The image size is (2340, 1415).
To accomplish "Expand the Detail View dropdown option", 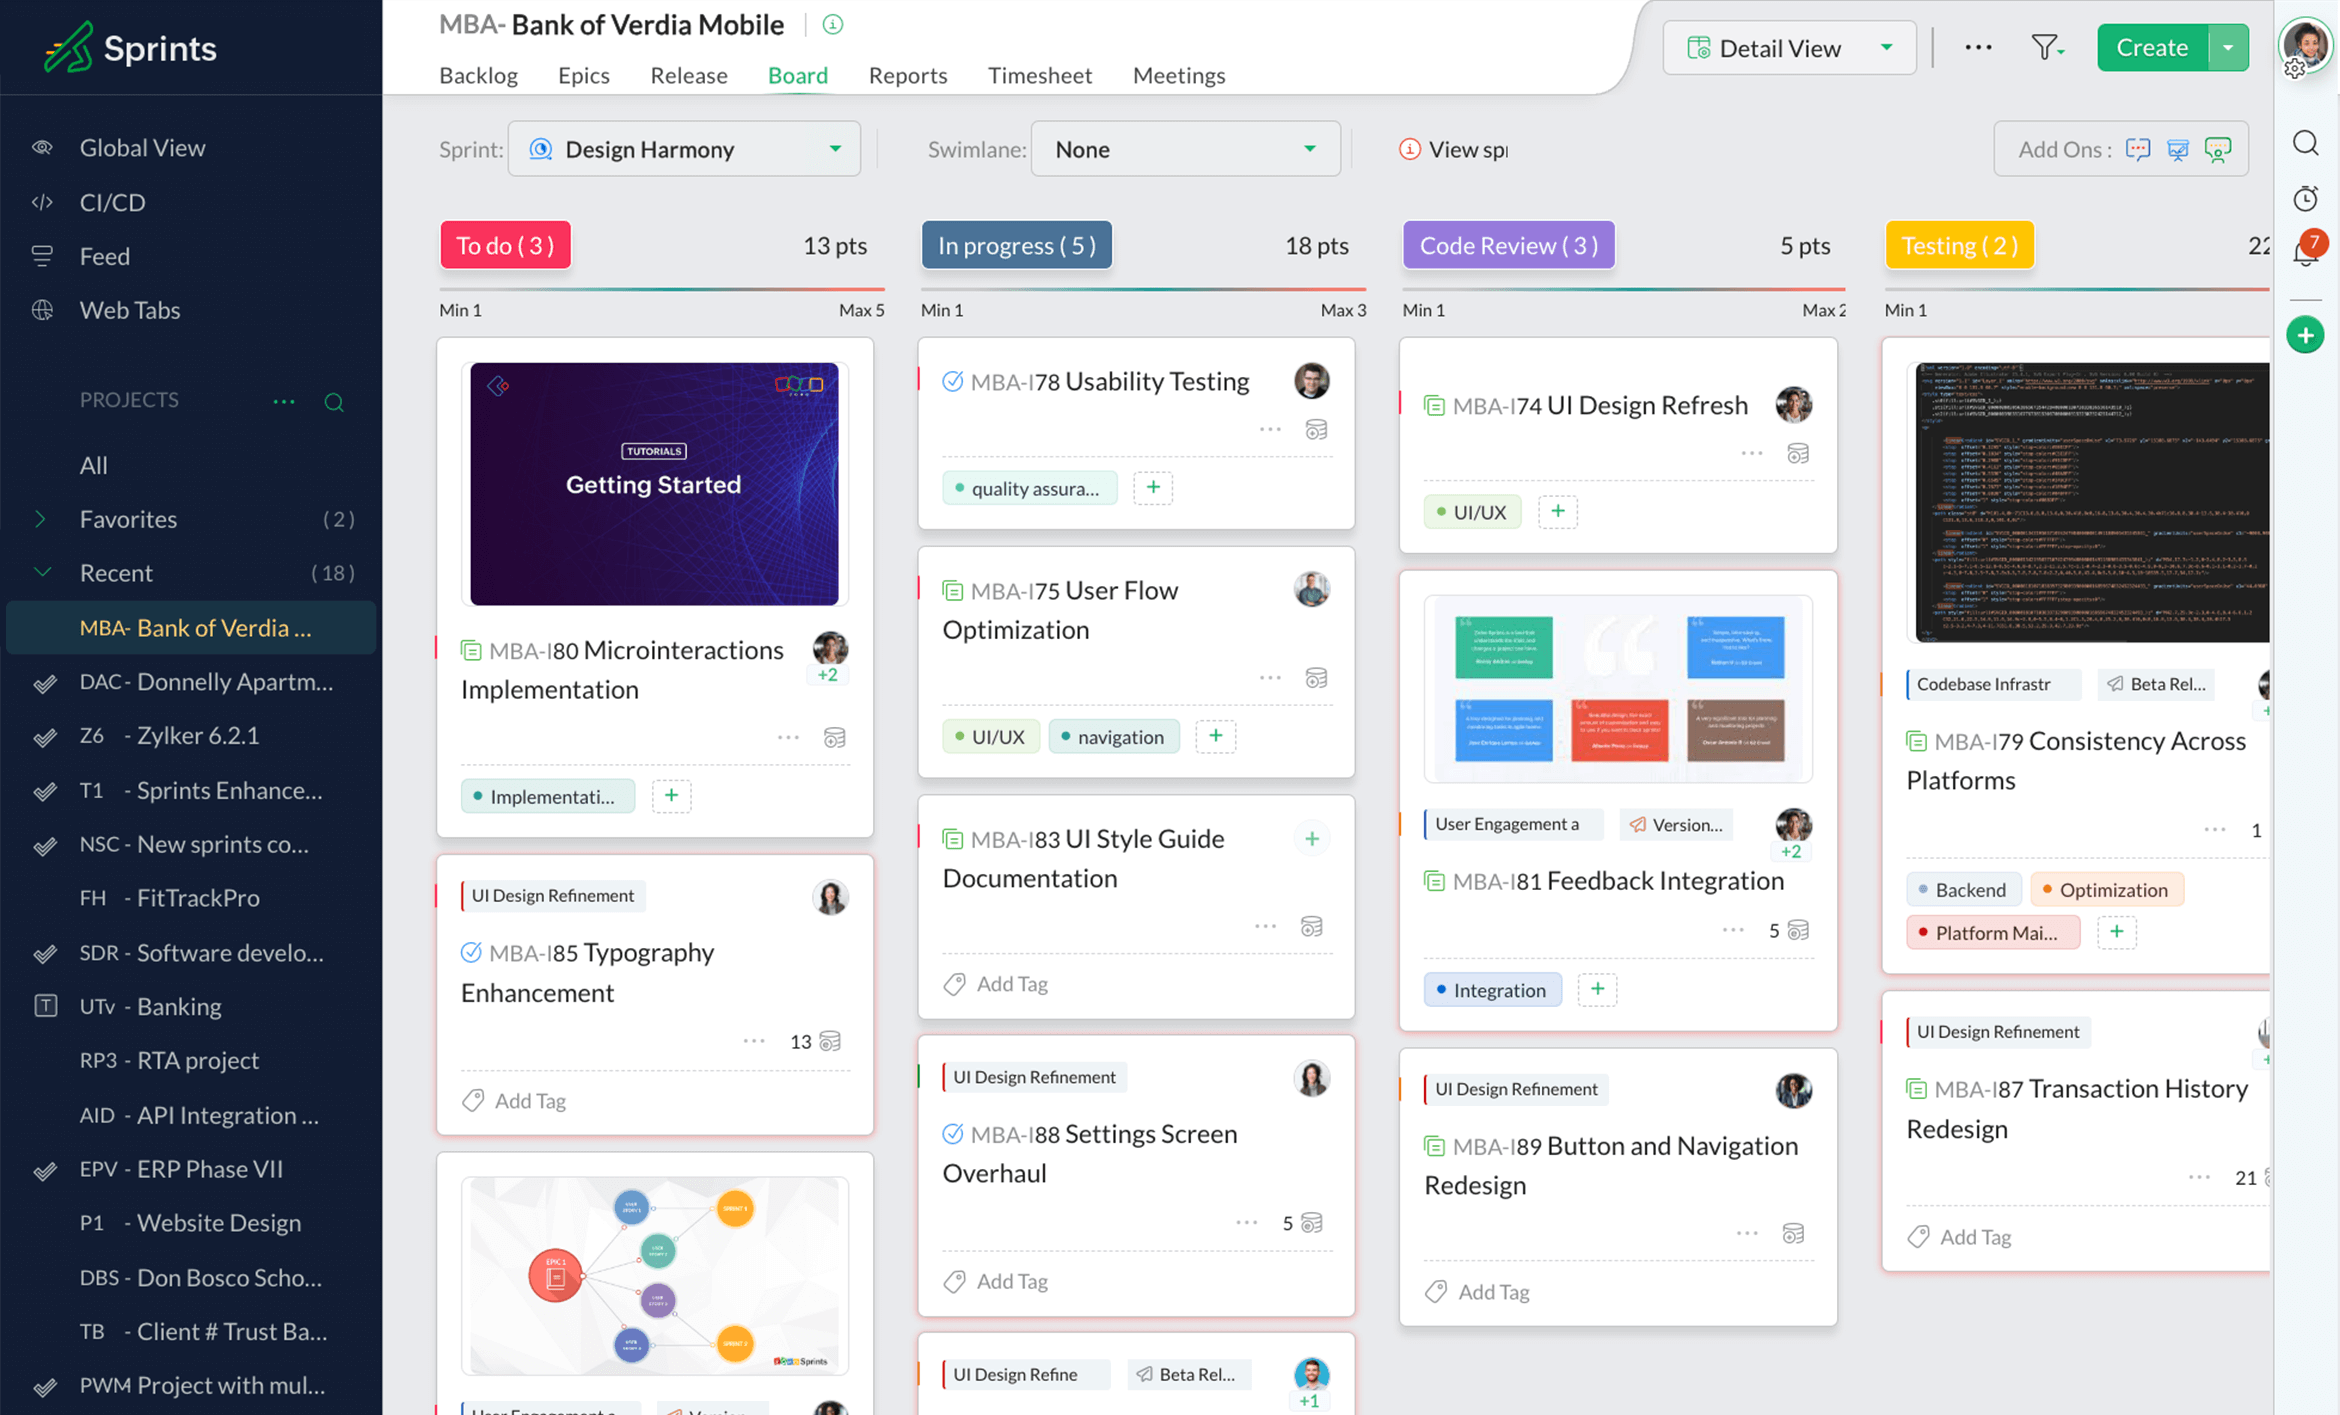I will click(1885, 45).
